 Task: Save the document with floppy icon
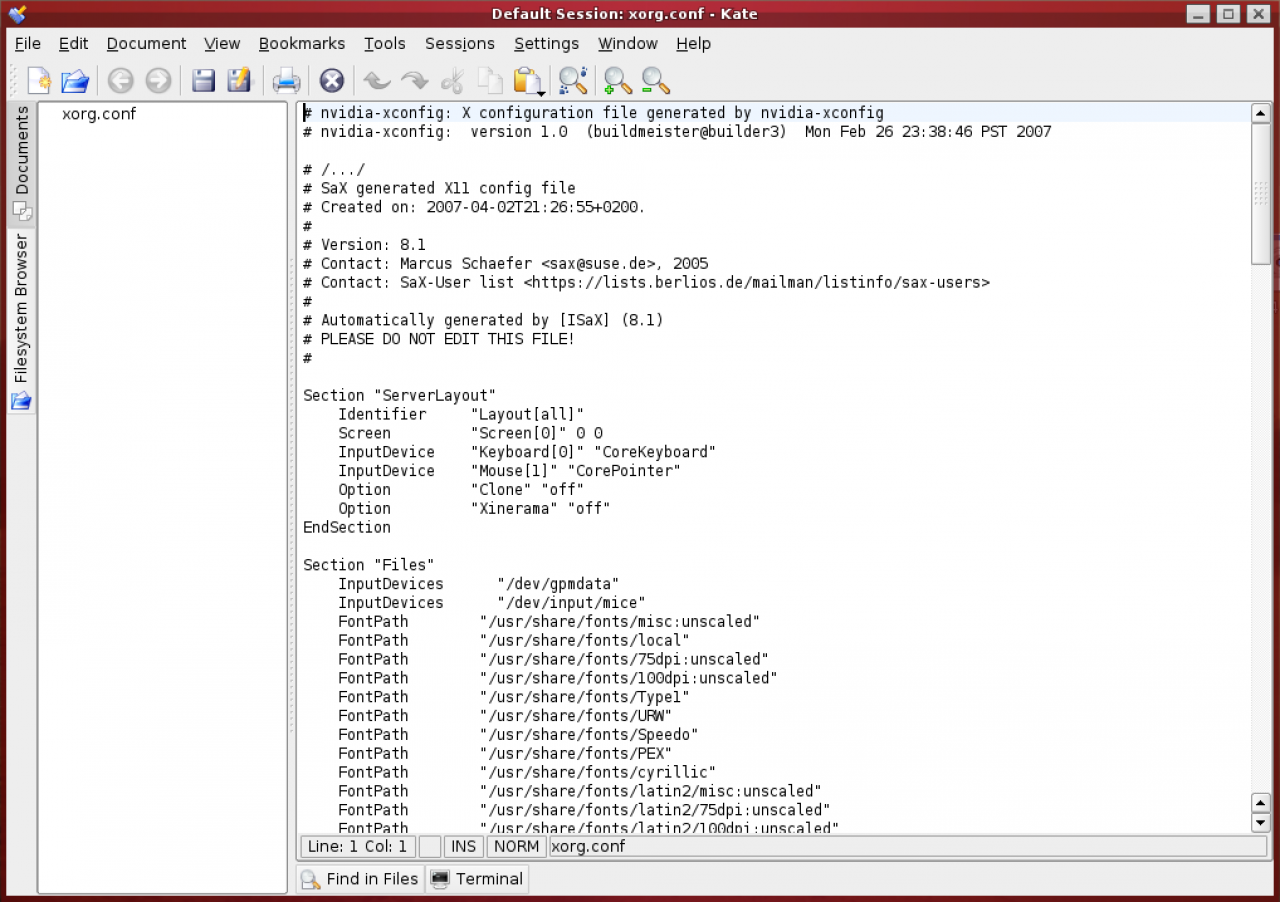click(203, 80)
